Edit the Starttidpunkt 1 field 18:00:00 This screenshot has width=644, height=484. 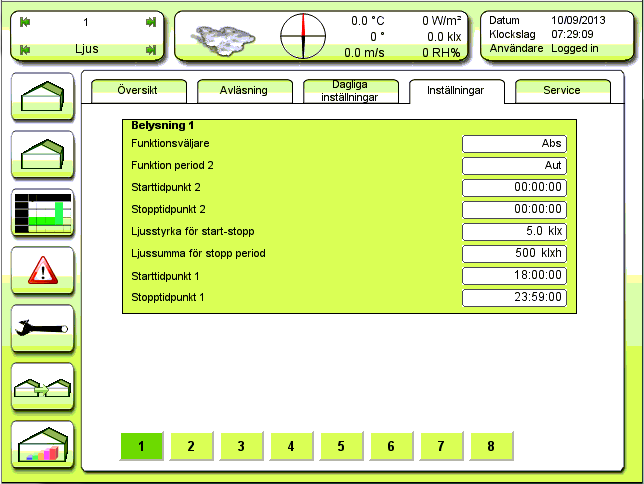[x=514, y=276]
